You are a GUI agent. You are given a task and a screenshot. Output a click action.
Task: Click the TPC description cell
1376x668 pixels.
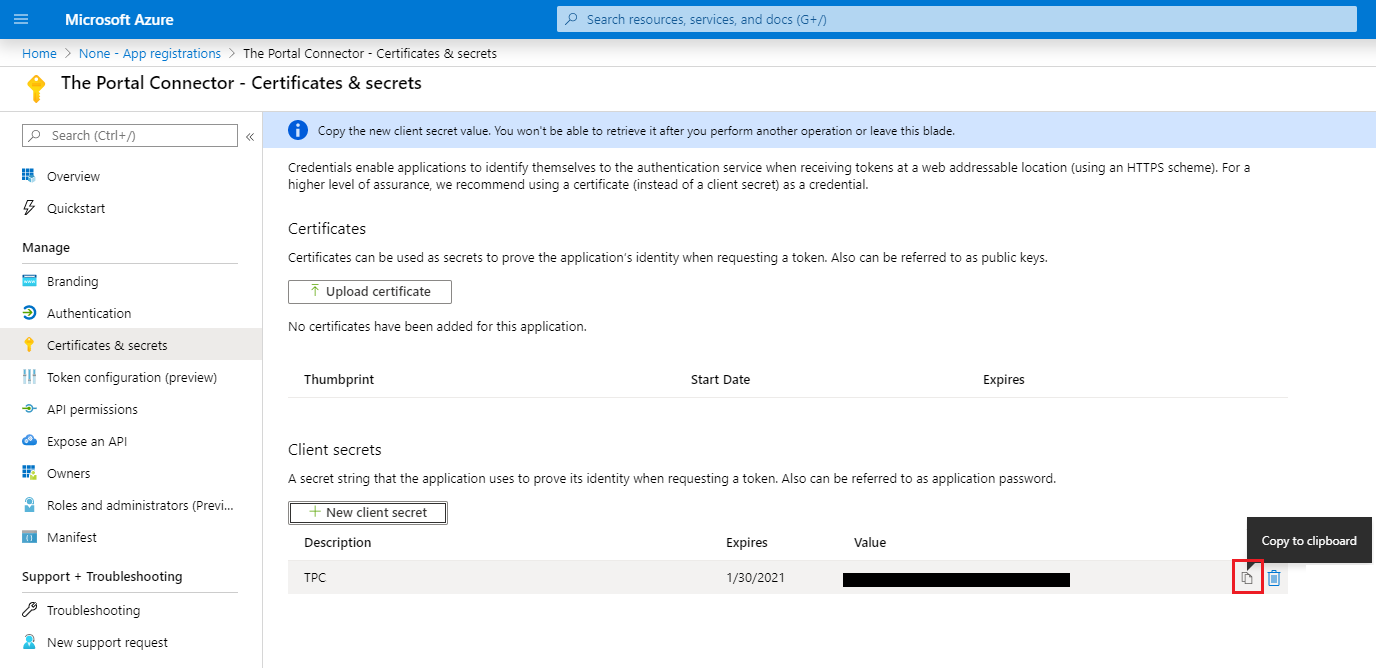tap(317, 578)
